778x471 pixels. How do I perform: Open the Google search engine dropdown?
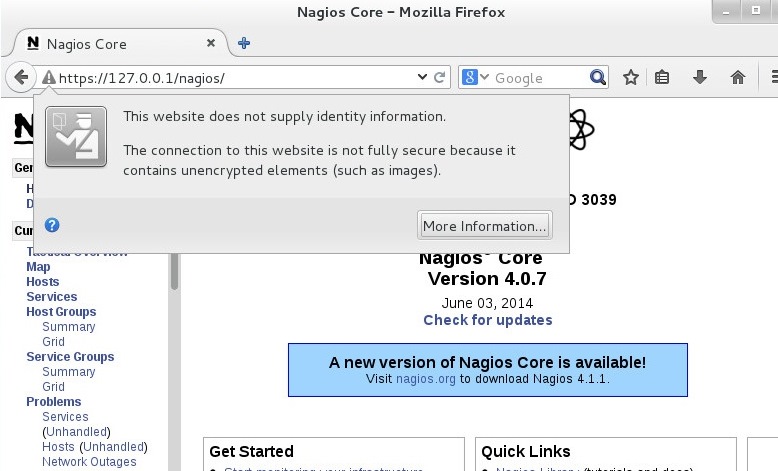click(x=476, y=77)
